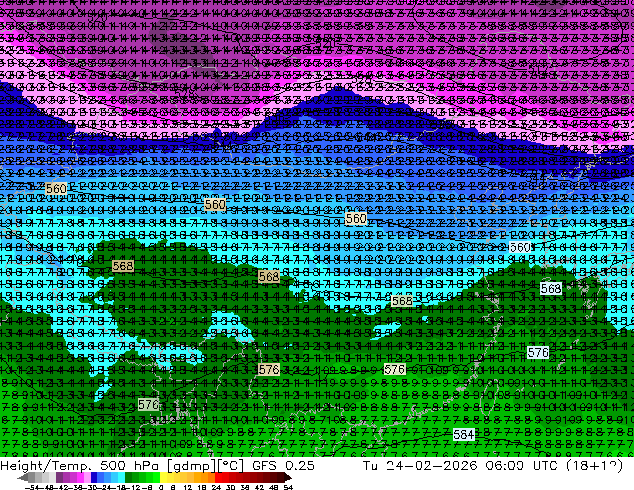Image resolution: width=634 pixels, height=490 pixels.
Task: Click the '[gdmp]' unit label
Action: pyautogui.click(x=192, y=466)
